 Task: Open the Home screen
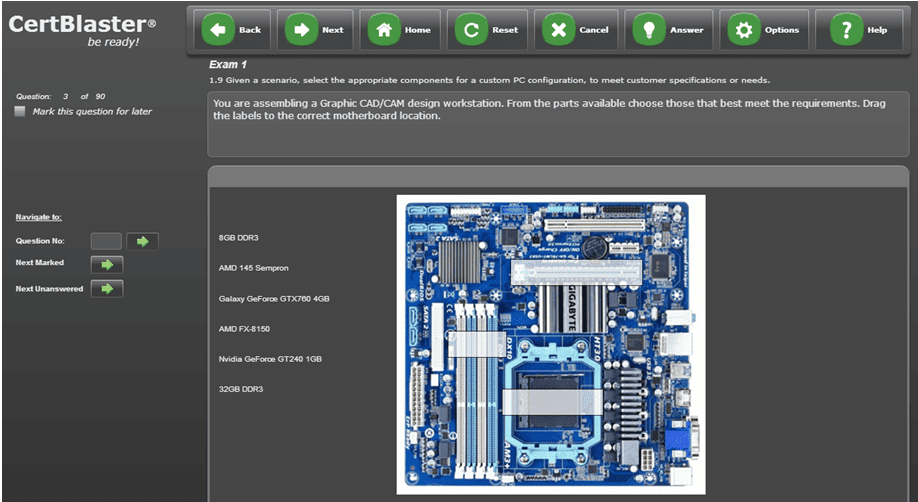(384, 30)
